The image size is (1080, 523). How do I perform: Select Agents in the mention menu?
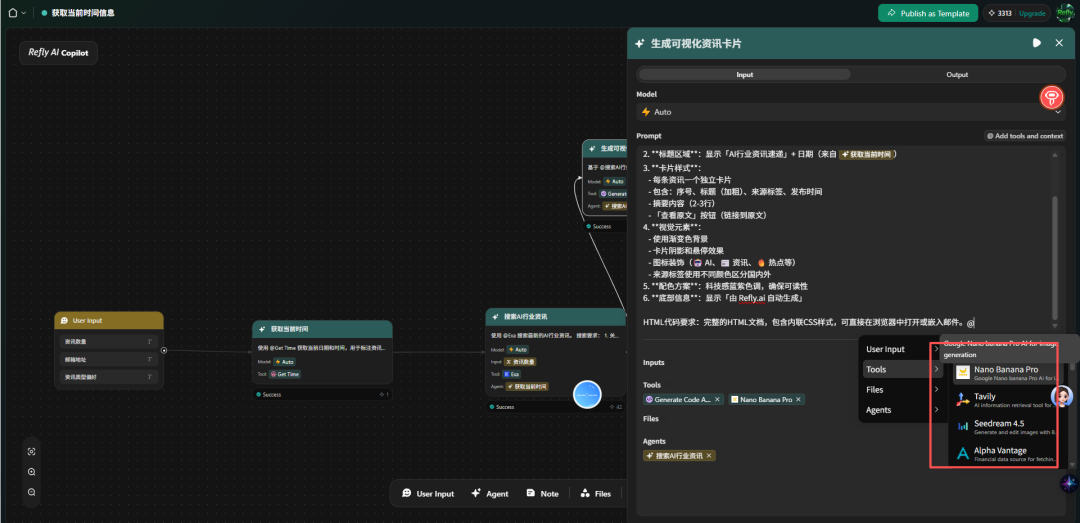[x=878, y=410]
